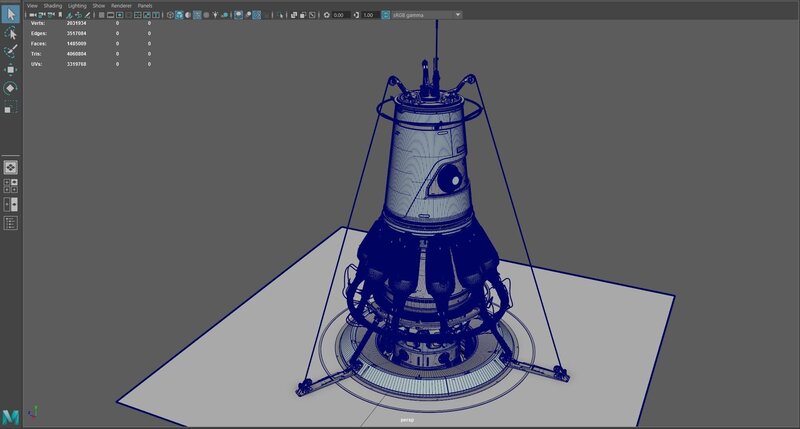The height and width of the screenshot is (429, 800).
Task: Click the persp camera label
Action: pyautogui.click(x=405, y=421)
